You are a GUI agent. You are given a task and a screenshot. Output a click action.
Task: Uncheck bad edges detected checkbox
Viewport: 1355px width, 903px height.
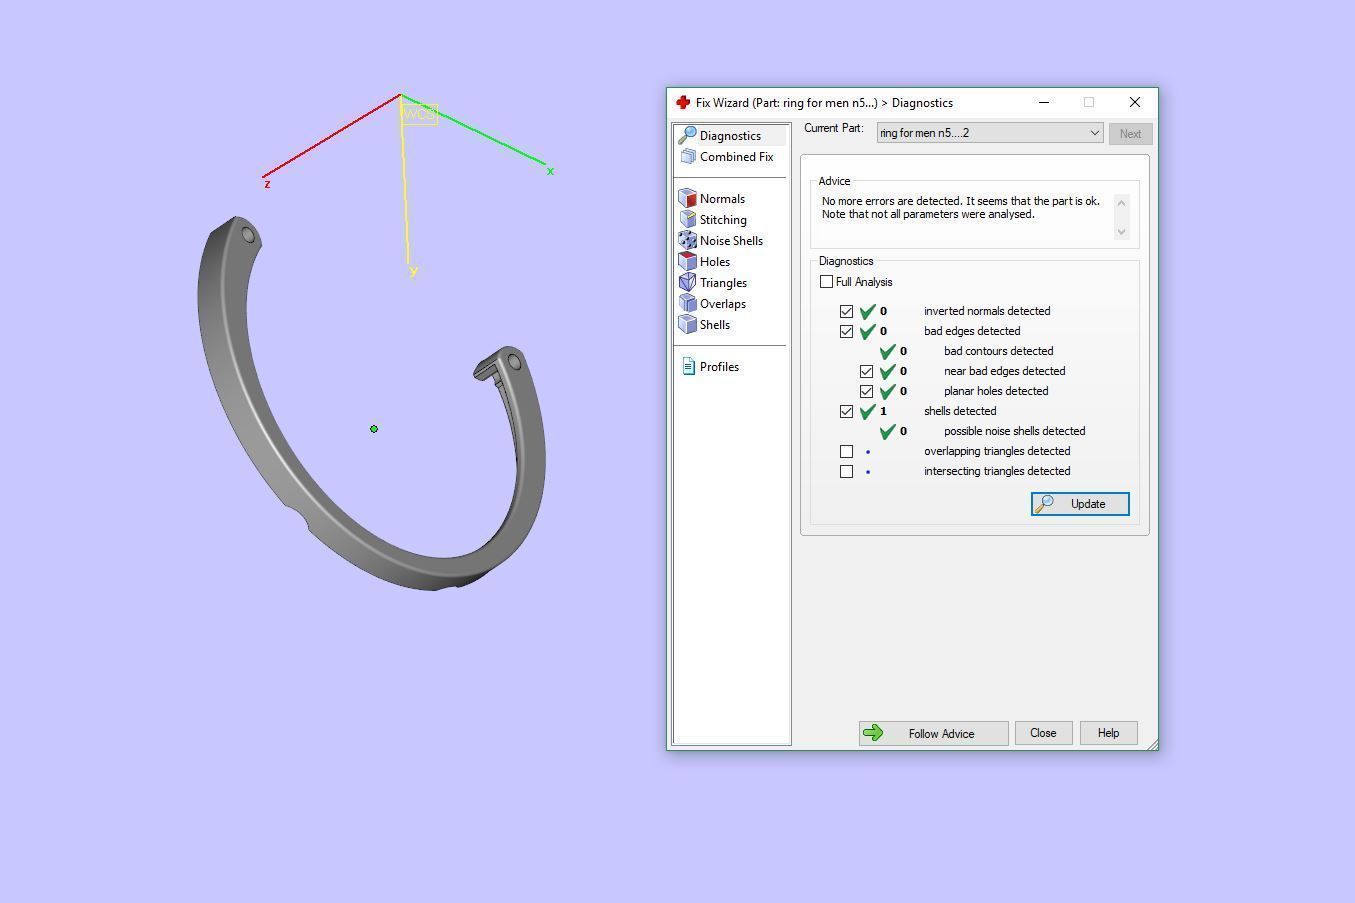846,331
